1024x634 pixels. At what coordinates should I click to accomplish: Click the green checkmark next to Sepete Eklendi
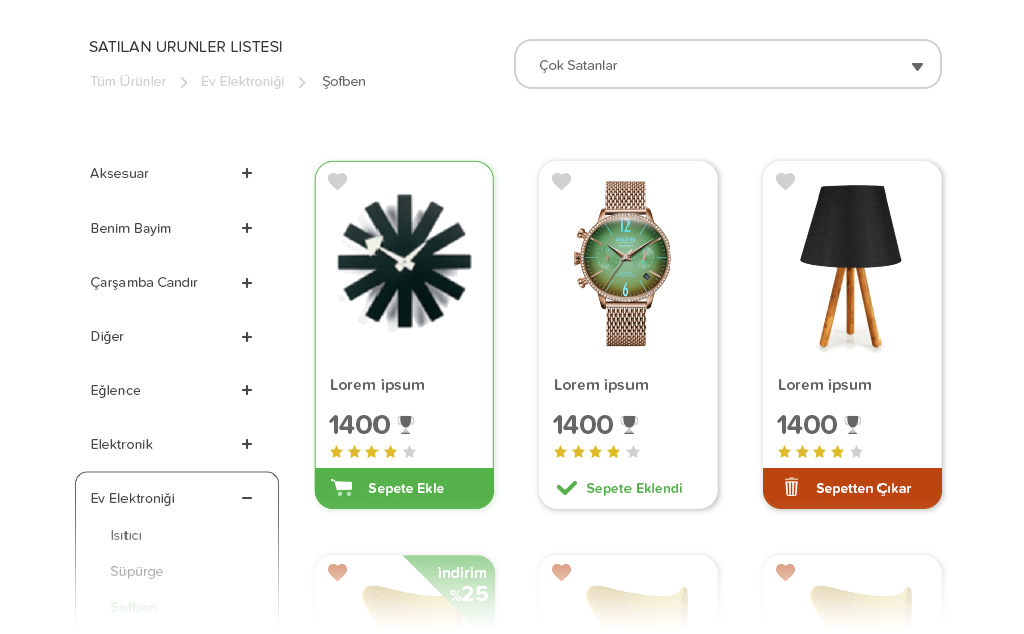[566, 488]
